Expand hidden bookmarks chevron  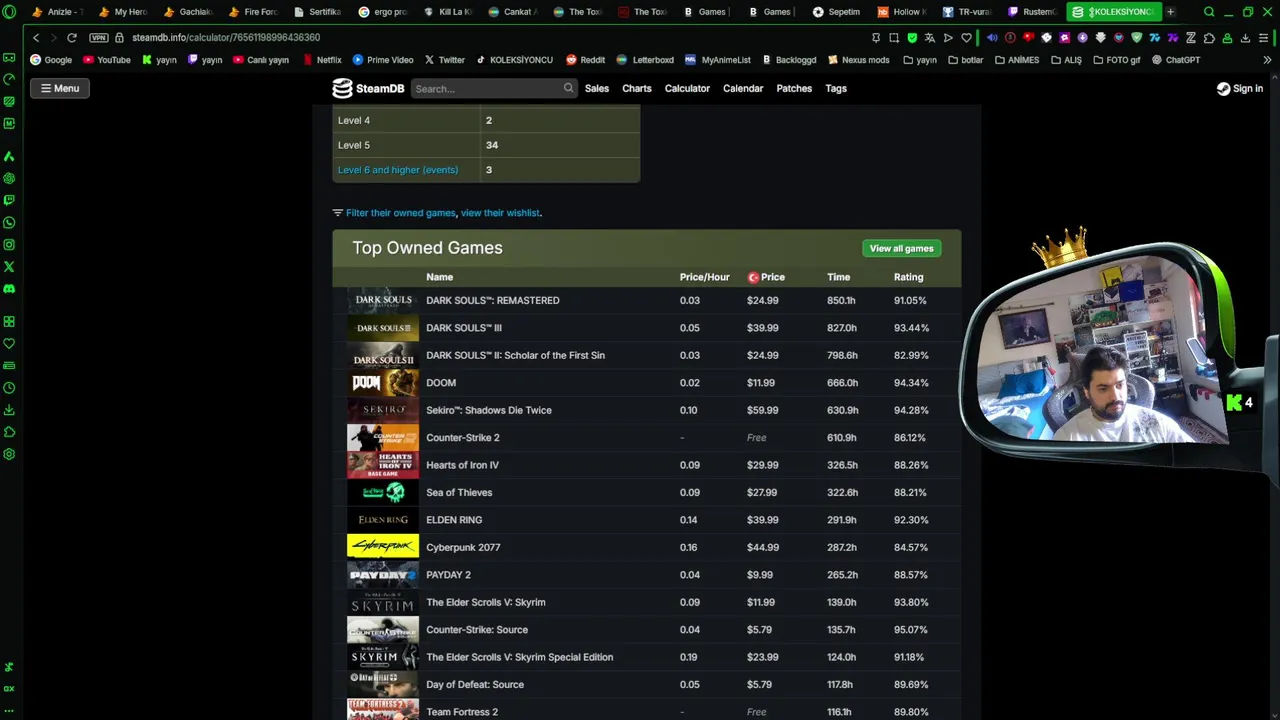pyautogui.click(x=1267, y=60)
